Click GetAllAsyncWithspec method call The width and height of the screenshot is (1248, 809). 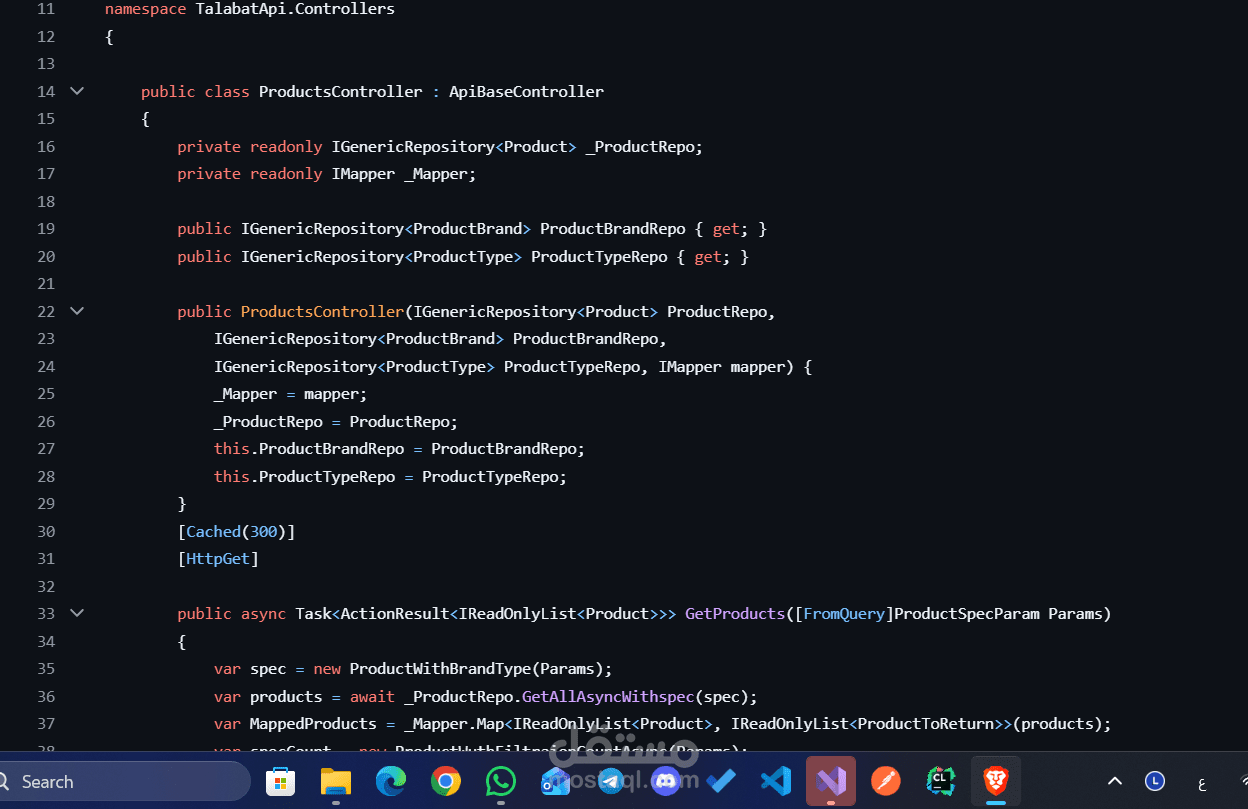click(608, 696)
